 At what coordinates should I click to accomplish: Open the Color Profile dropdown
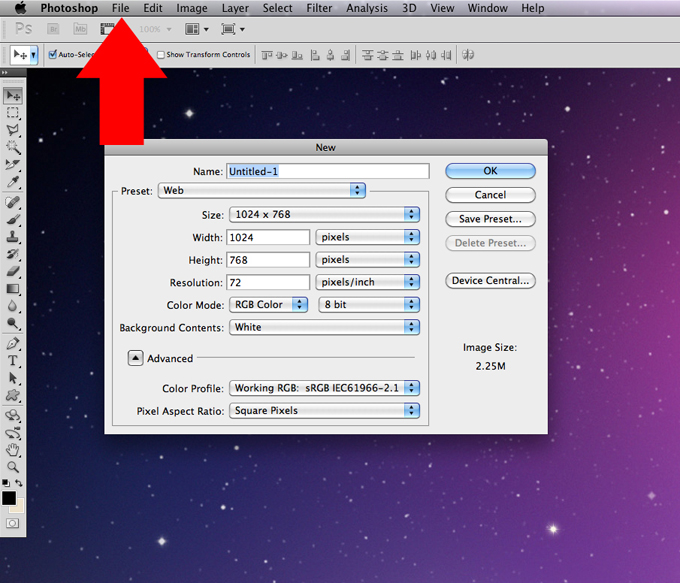coord(324,388)
